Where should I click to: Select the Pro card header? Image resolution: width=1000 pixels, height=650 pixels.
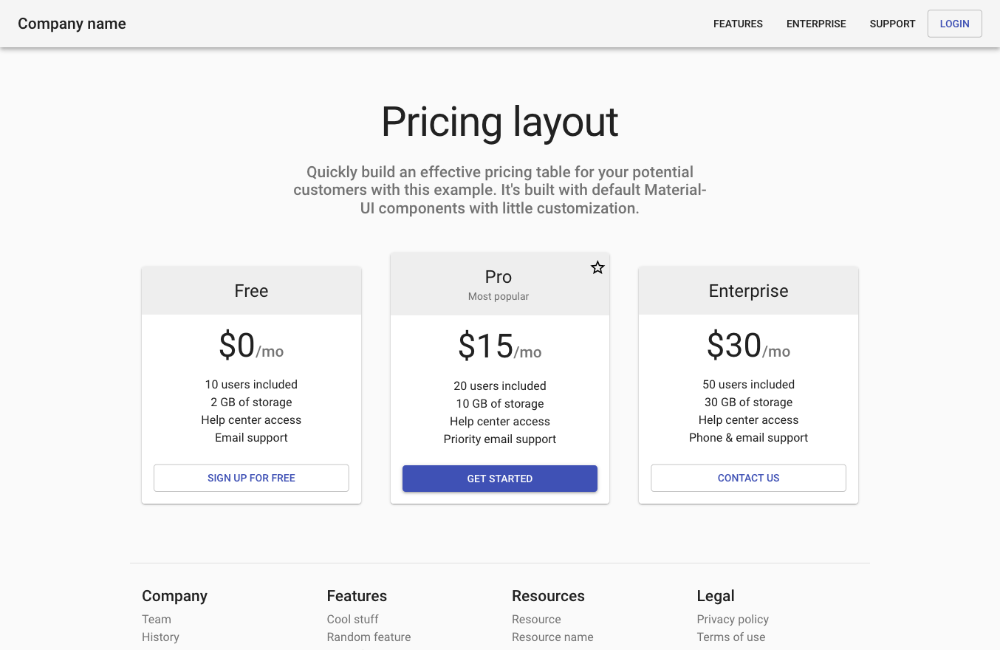(x=500, y=284)
